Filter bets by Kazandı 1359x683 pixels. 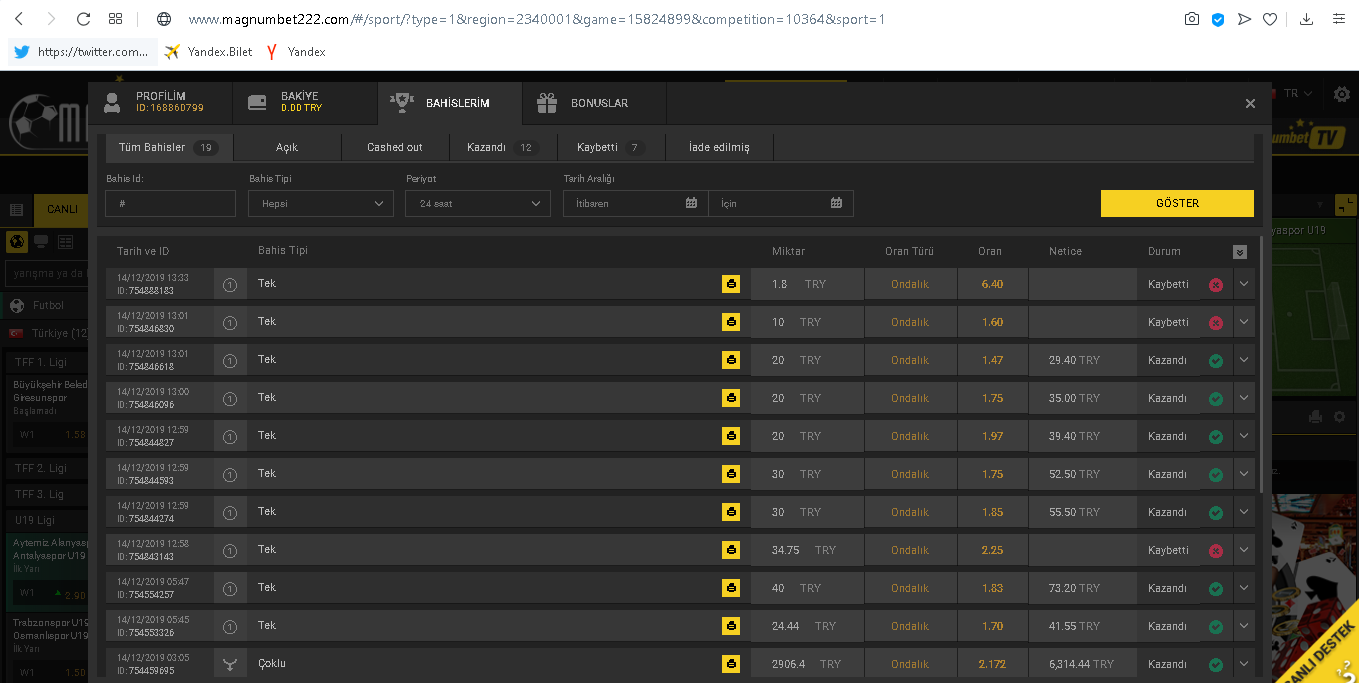point(503,147)
